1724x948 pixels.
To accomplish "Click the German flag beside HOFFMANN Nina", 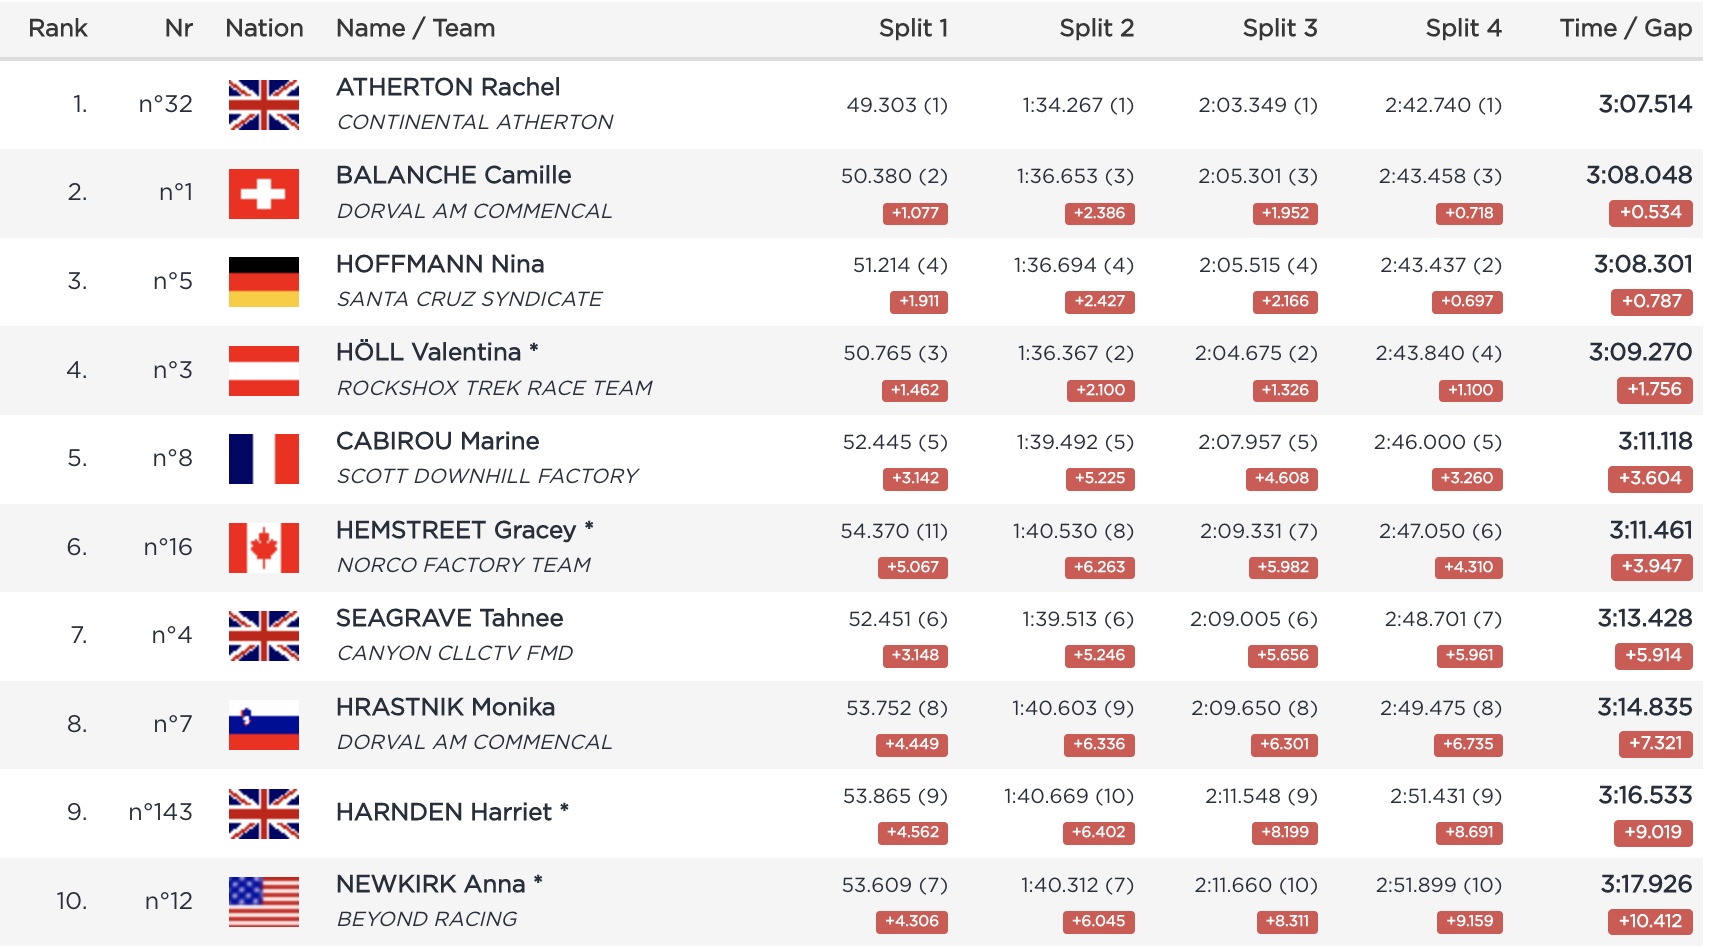I will pos(263,282).
